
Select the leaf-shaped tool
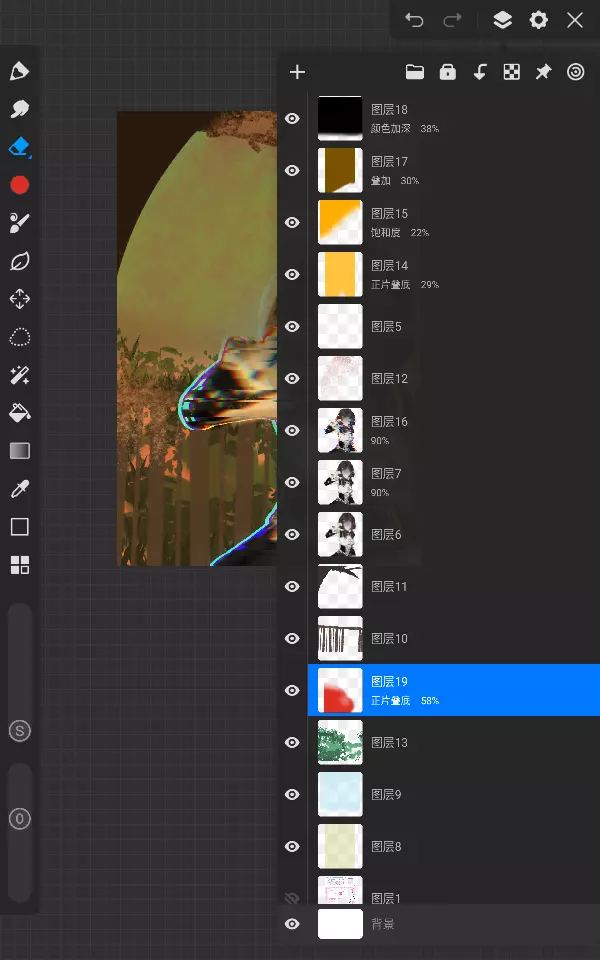pyautogui.click(x=20, y=261)
